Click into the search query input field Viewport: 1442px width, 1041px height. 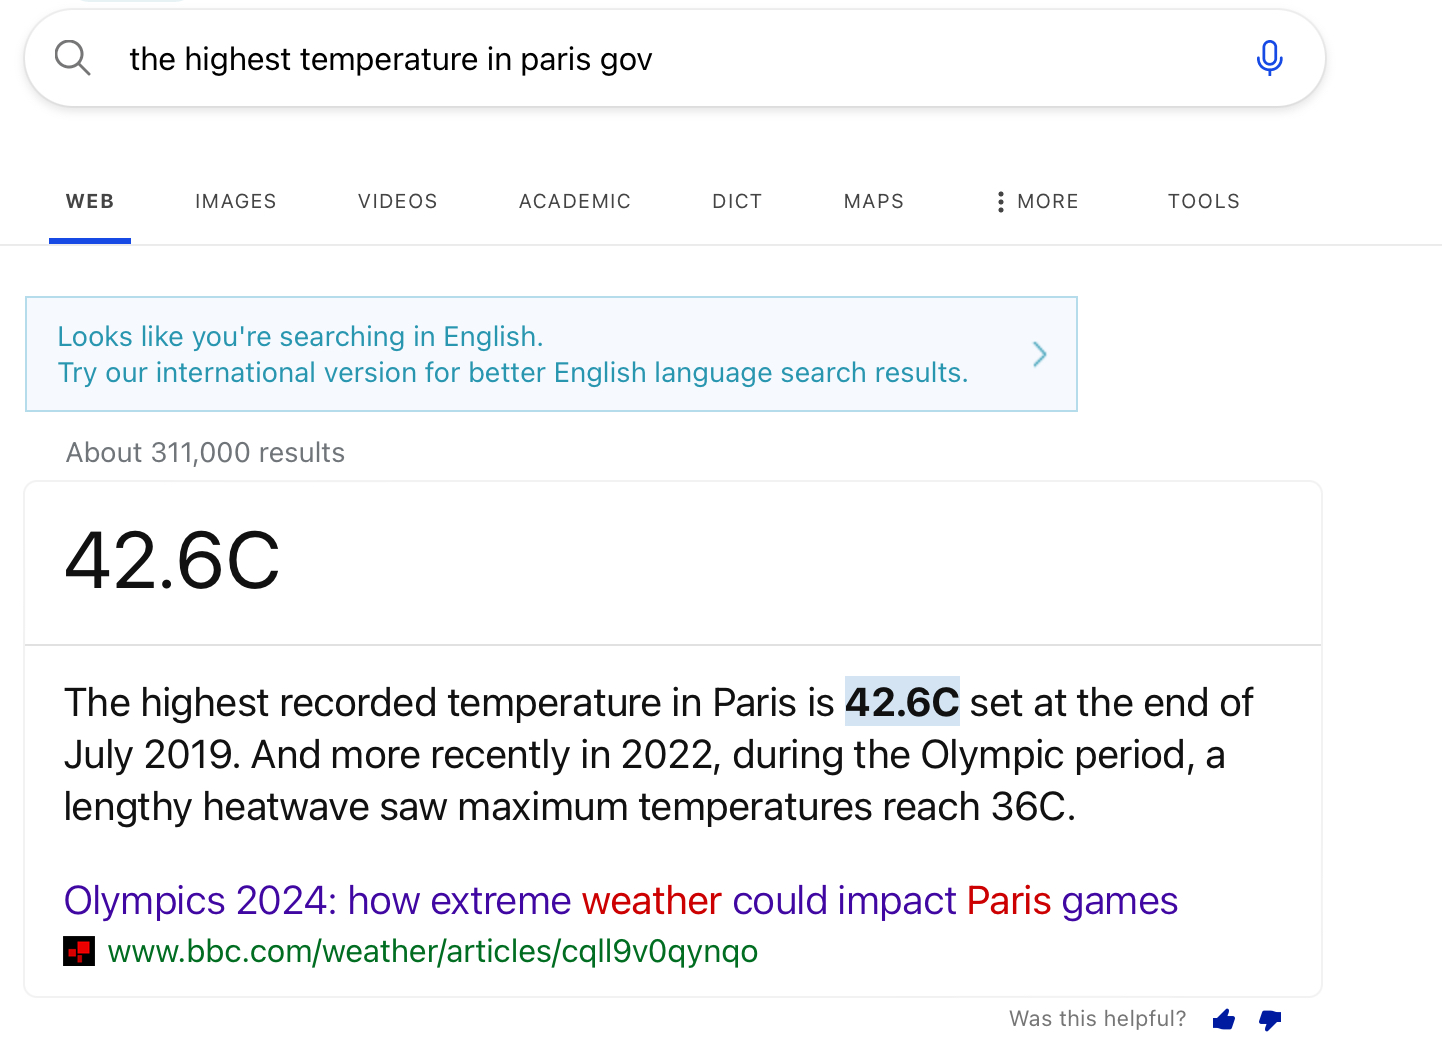pyautogui.click(x=650, y=59)
